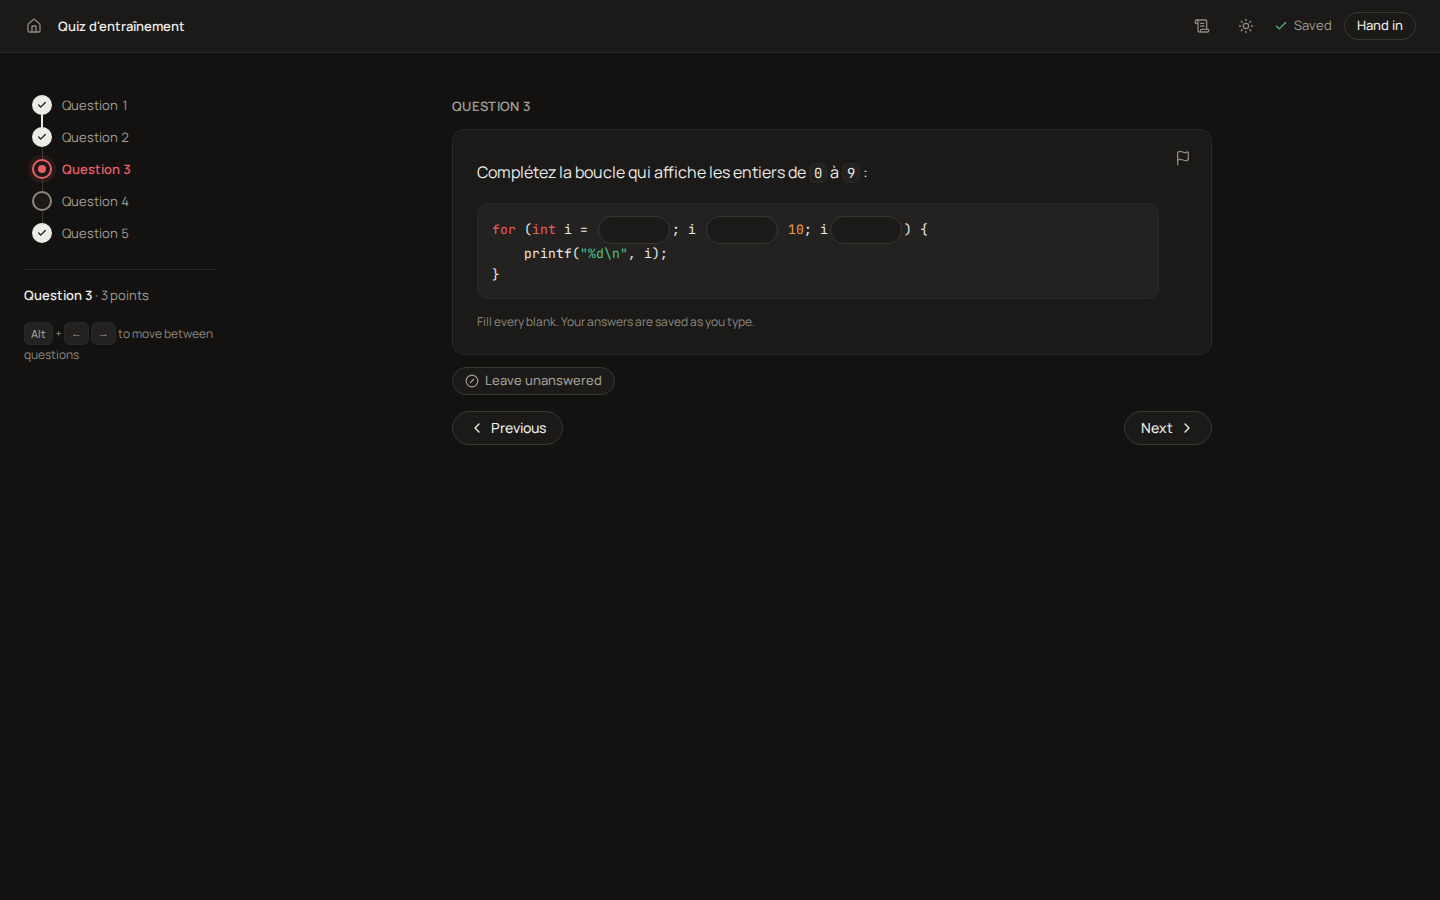
Task: Focus the increment blank before closing parenthesis
Action: pyautogui.click(x=866, y=230)
